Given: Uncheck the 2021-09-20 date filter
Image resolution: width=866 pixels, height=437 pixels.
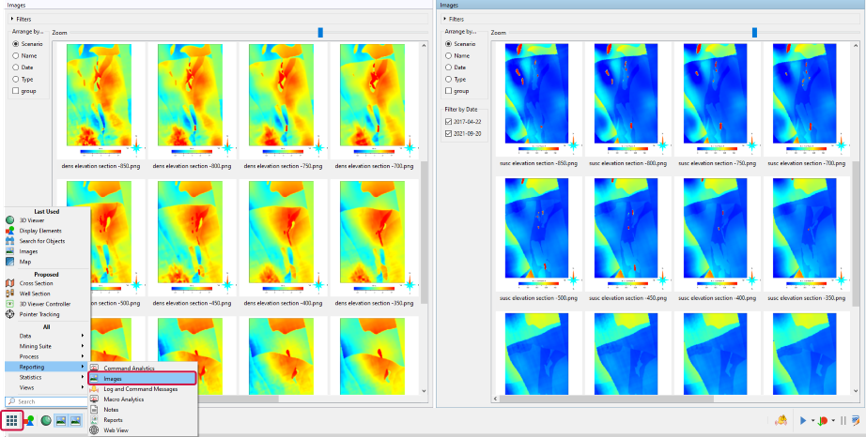Looking at the screenshot, I should [x=448, y=133].
